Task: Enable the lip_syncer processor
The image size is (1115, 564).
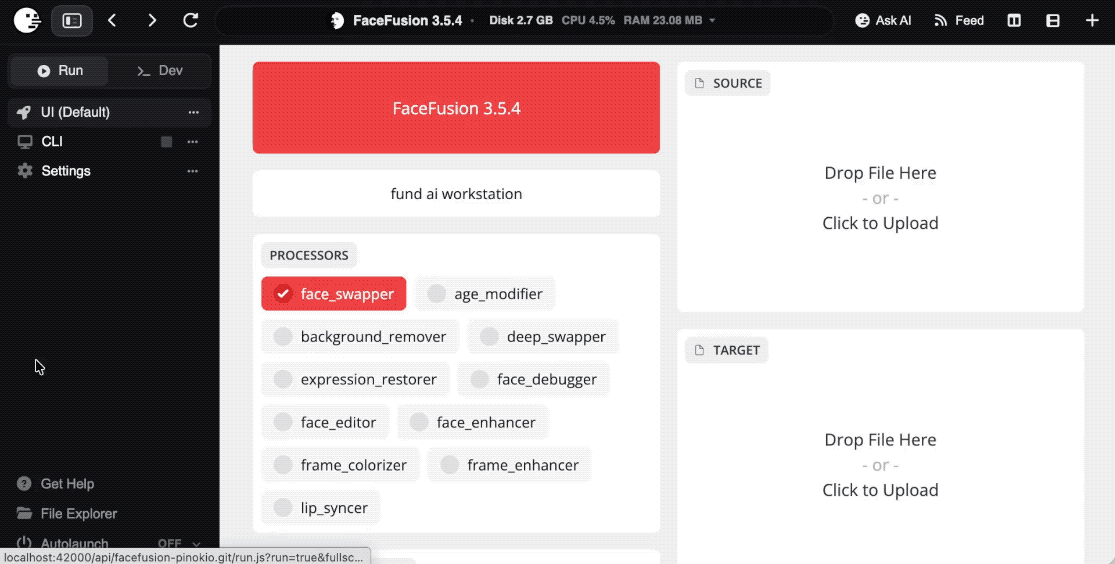Action: click(x=321, y=507)
